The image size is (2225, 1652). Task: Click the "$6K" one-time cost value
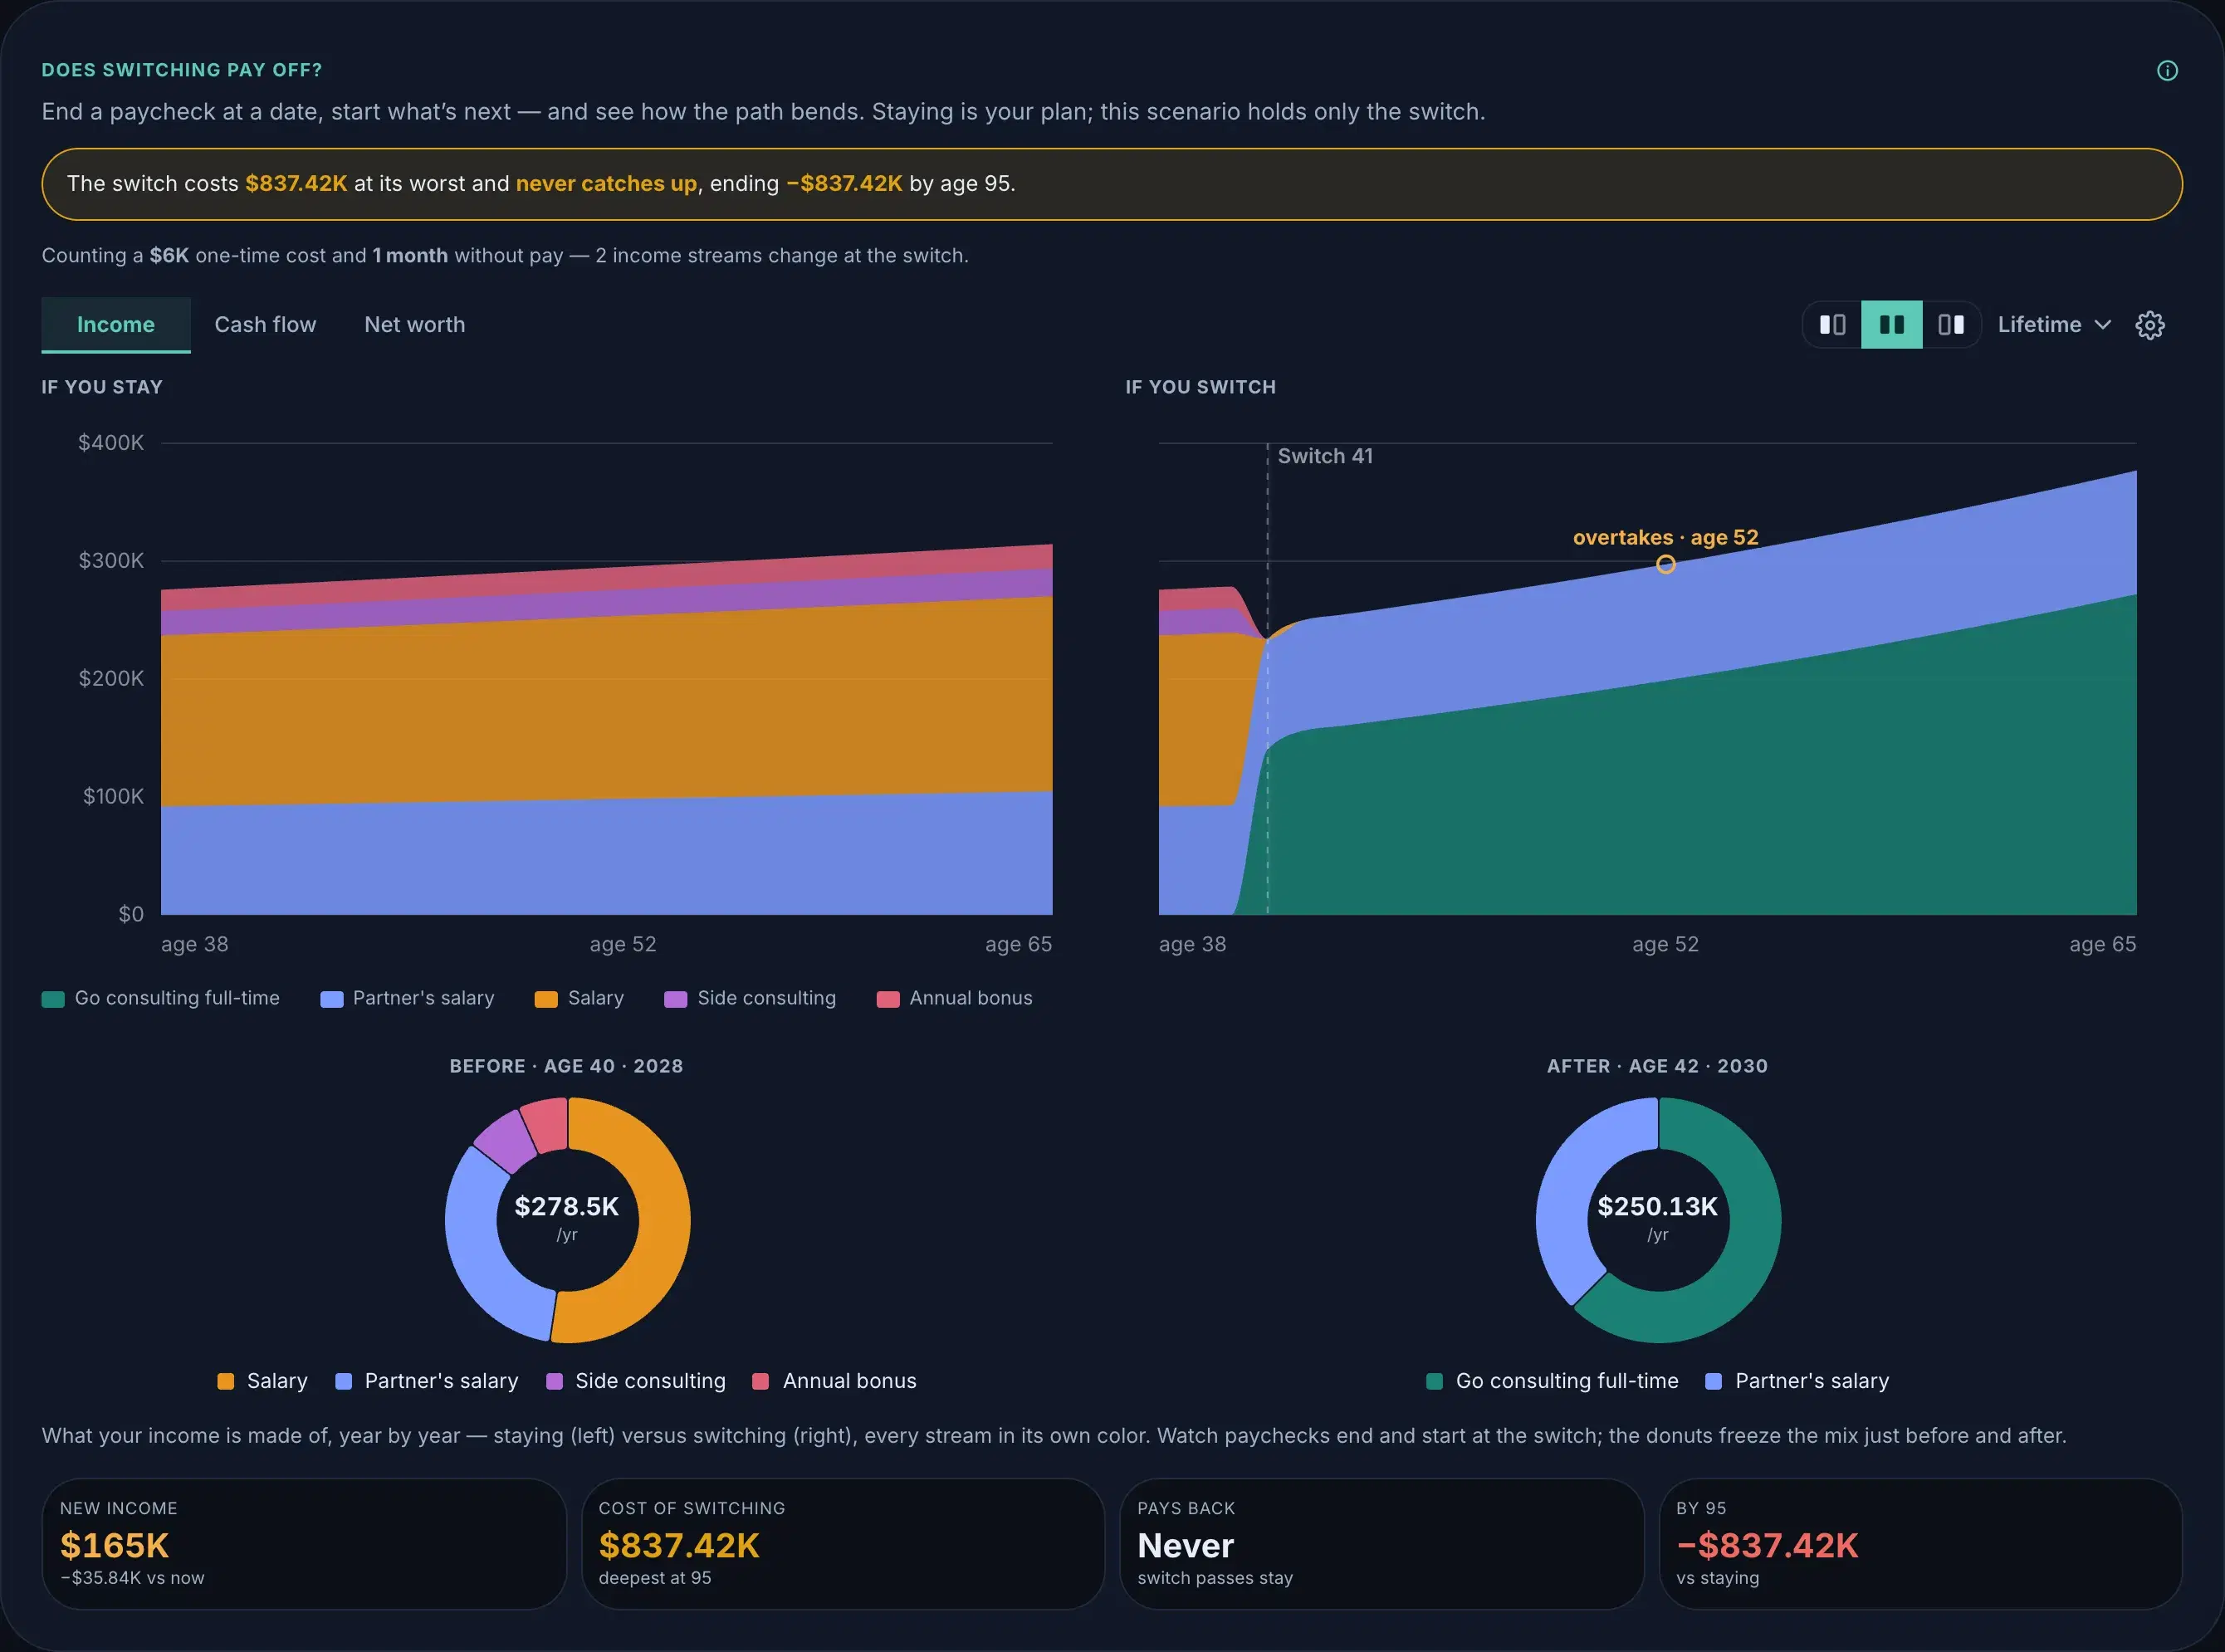[169, 256]
